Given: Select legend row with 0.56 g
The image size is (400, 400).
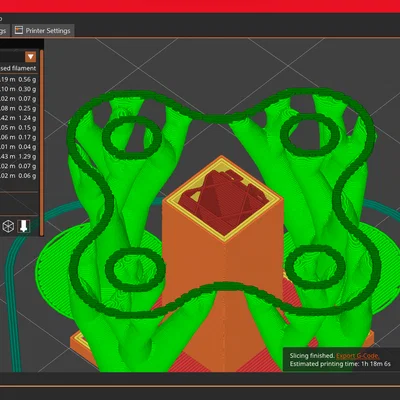Looking at the screenshot, I should [18, 79].
